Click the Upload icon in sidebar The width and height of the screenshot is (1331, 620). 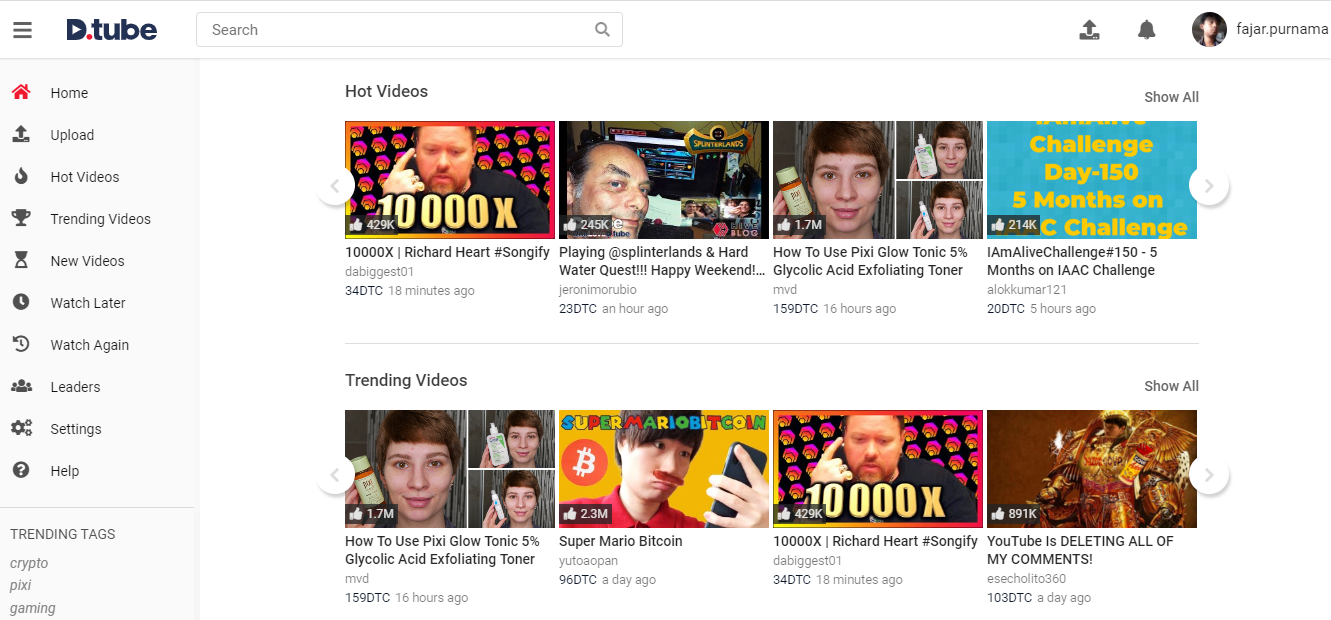21,134
